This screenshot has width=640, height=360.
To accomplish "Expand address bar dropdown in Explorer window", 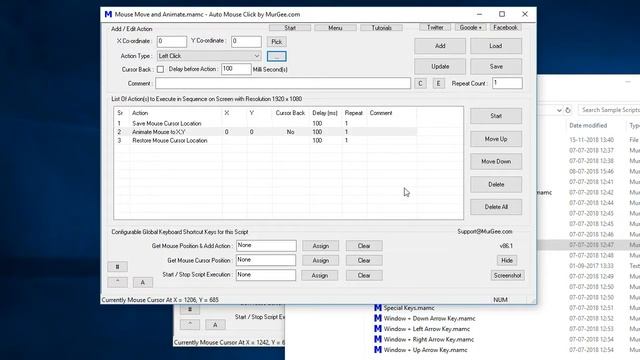I will 559,110.
